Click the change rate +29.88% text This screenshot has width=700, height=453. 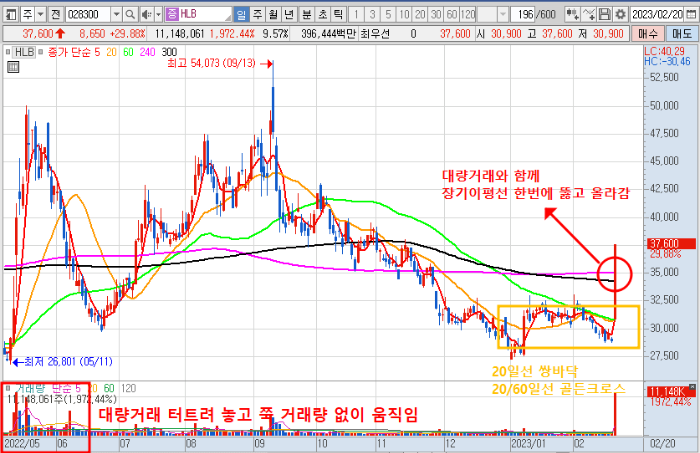click(x=128, y=33)
